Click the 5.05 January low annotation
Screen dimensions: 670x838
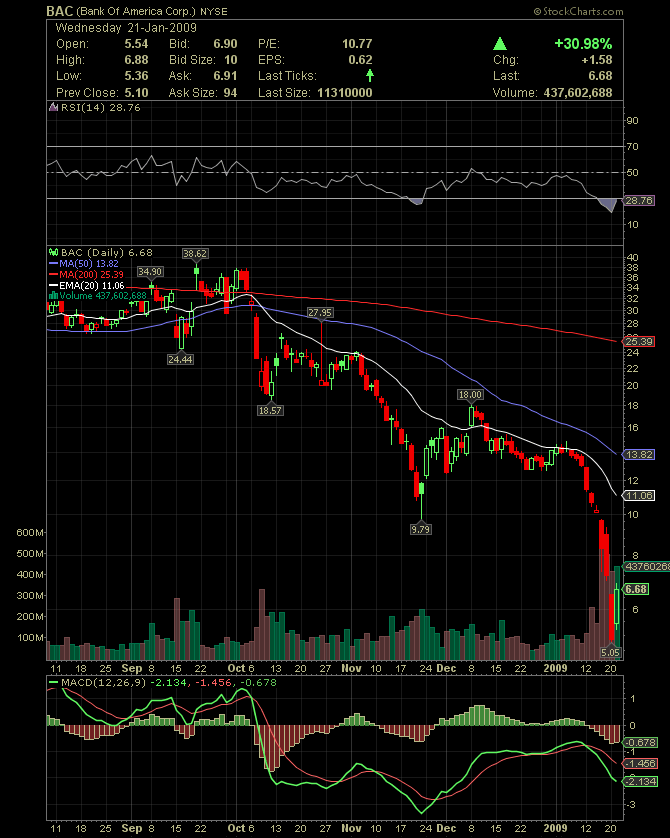tap(610, 652)
